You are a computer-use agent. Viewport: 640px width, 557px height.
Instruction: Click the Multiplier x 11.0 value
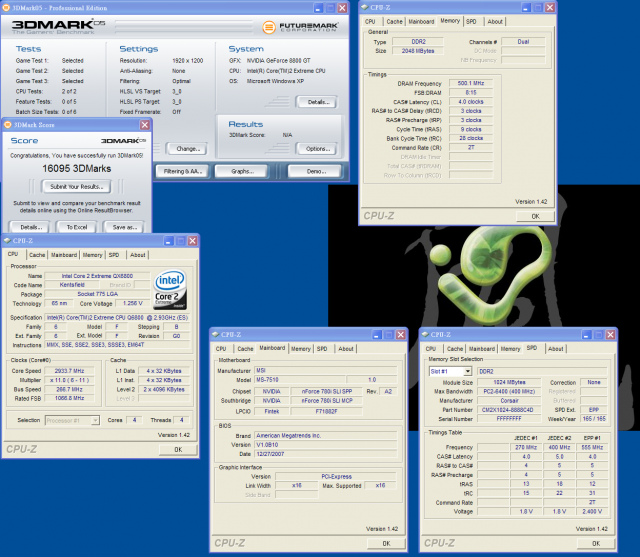[x=69, y=380]
